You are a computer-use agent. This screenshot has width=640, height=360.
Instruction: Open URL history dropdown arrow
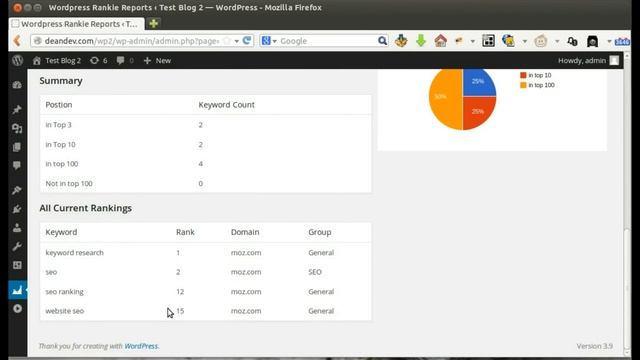tap(236, 41)
